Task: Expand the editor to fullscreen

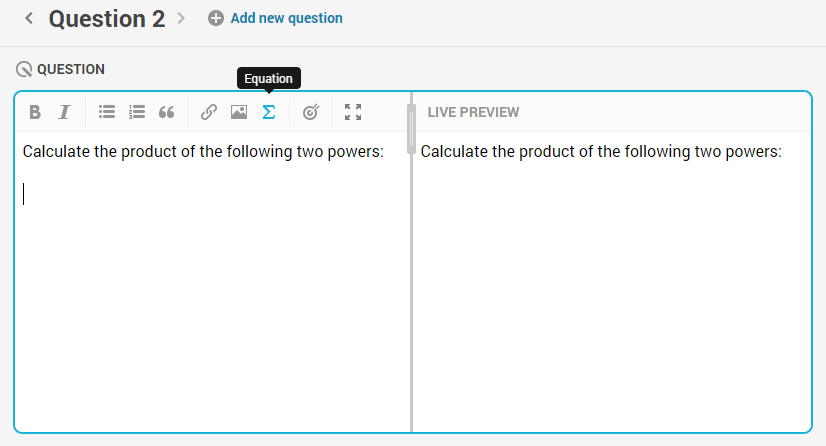Action: pyautogui.click(x=353, y=112)
